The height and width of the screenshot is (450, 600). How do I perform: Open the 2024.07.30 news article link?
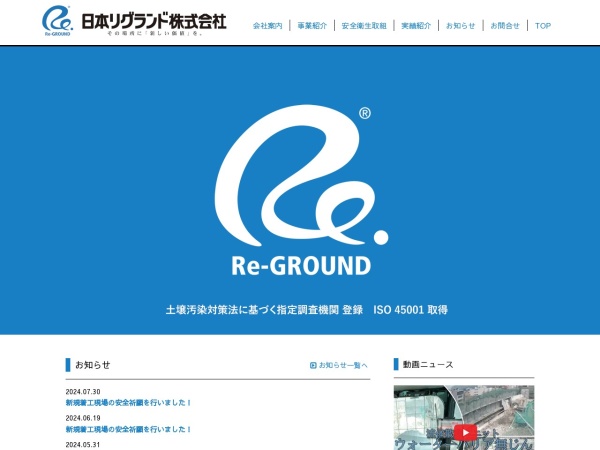click(128, 403)
